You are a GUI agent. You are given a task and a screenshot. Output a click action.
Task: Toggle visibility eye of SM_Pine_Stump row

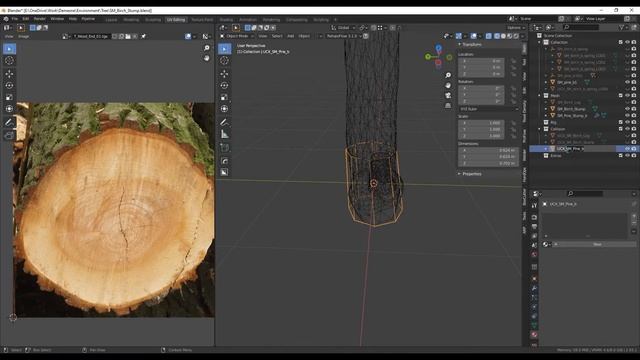(627, 116)
